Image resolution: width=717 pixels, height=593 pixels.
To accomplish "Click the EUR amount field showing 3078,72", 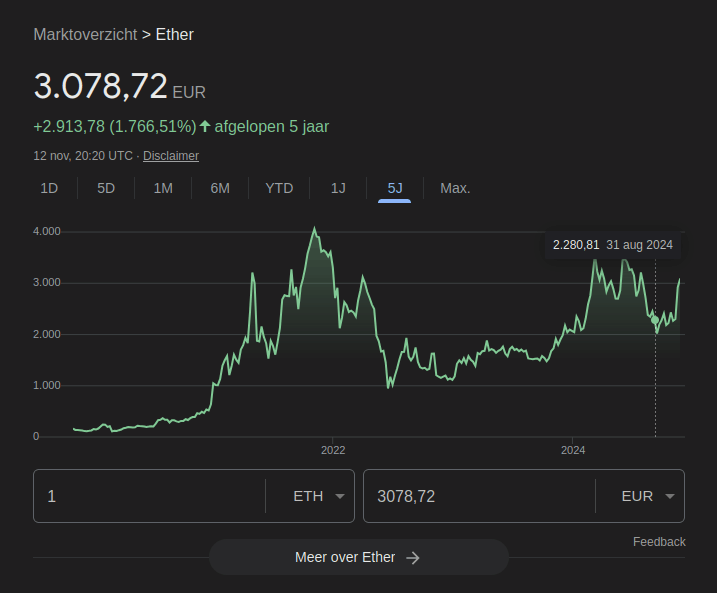I will [479, 496].
